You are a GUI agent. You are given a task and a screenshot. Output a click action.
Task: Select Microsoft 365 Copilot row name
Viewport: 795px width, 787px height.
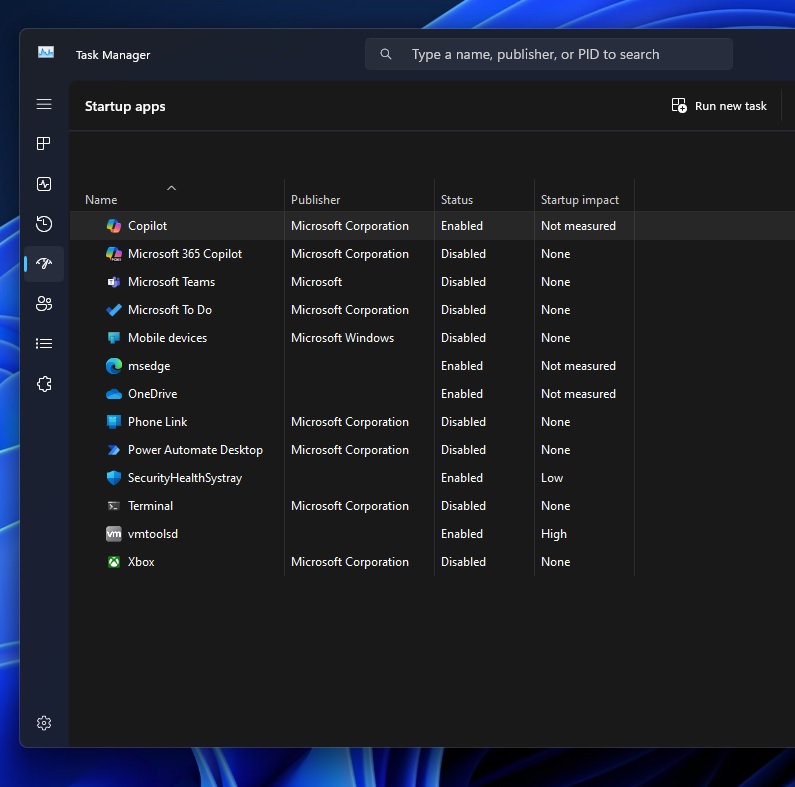[185, 254]
